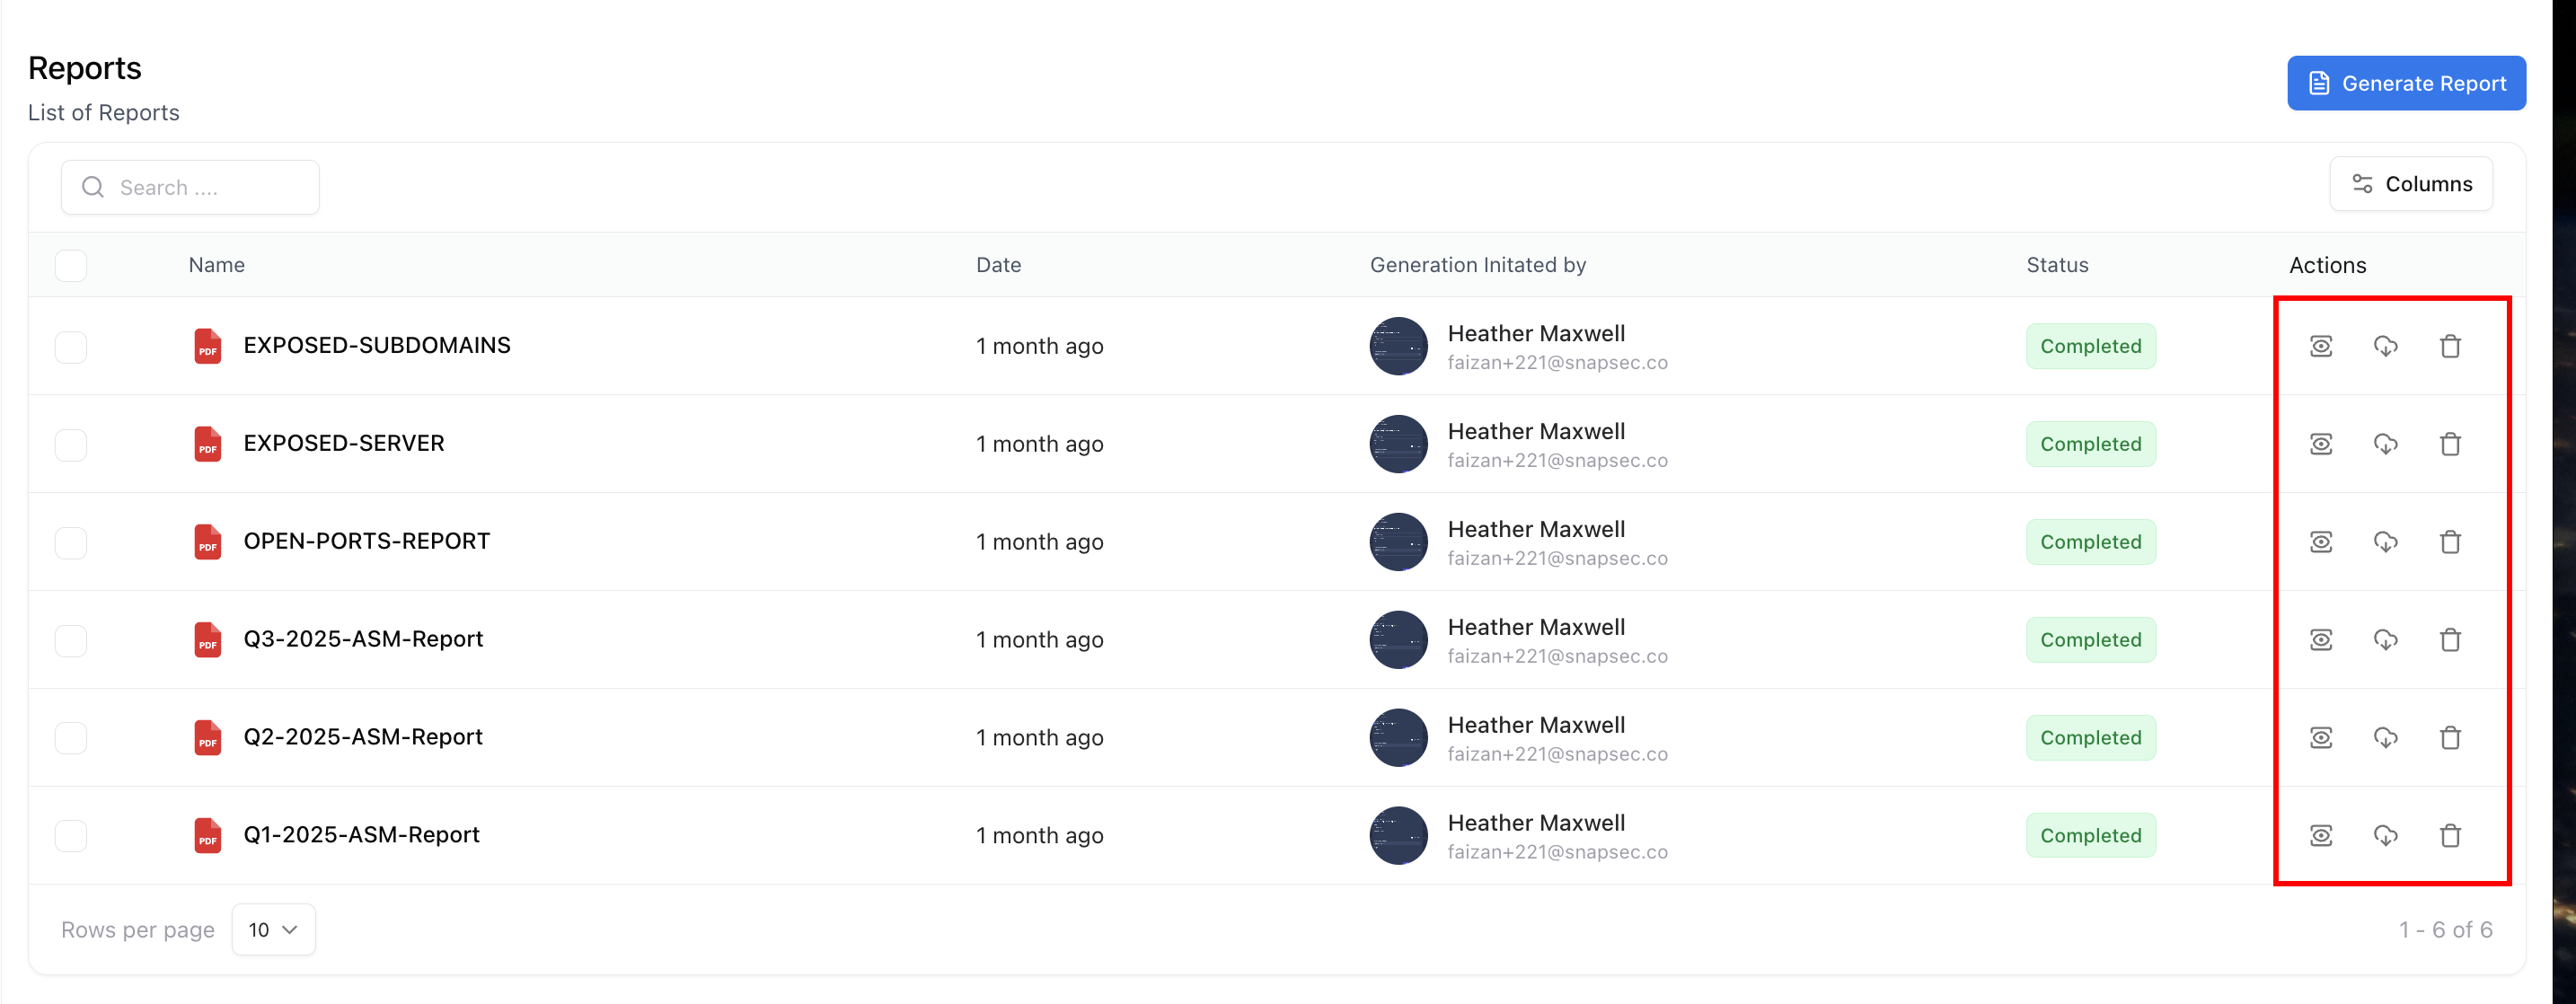Check the Q1-2025-ASM-Report checkbox
Viewport: 2576px width, 1004px height.
coord(70,835)
